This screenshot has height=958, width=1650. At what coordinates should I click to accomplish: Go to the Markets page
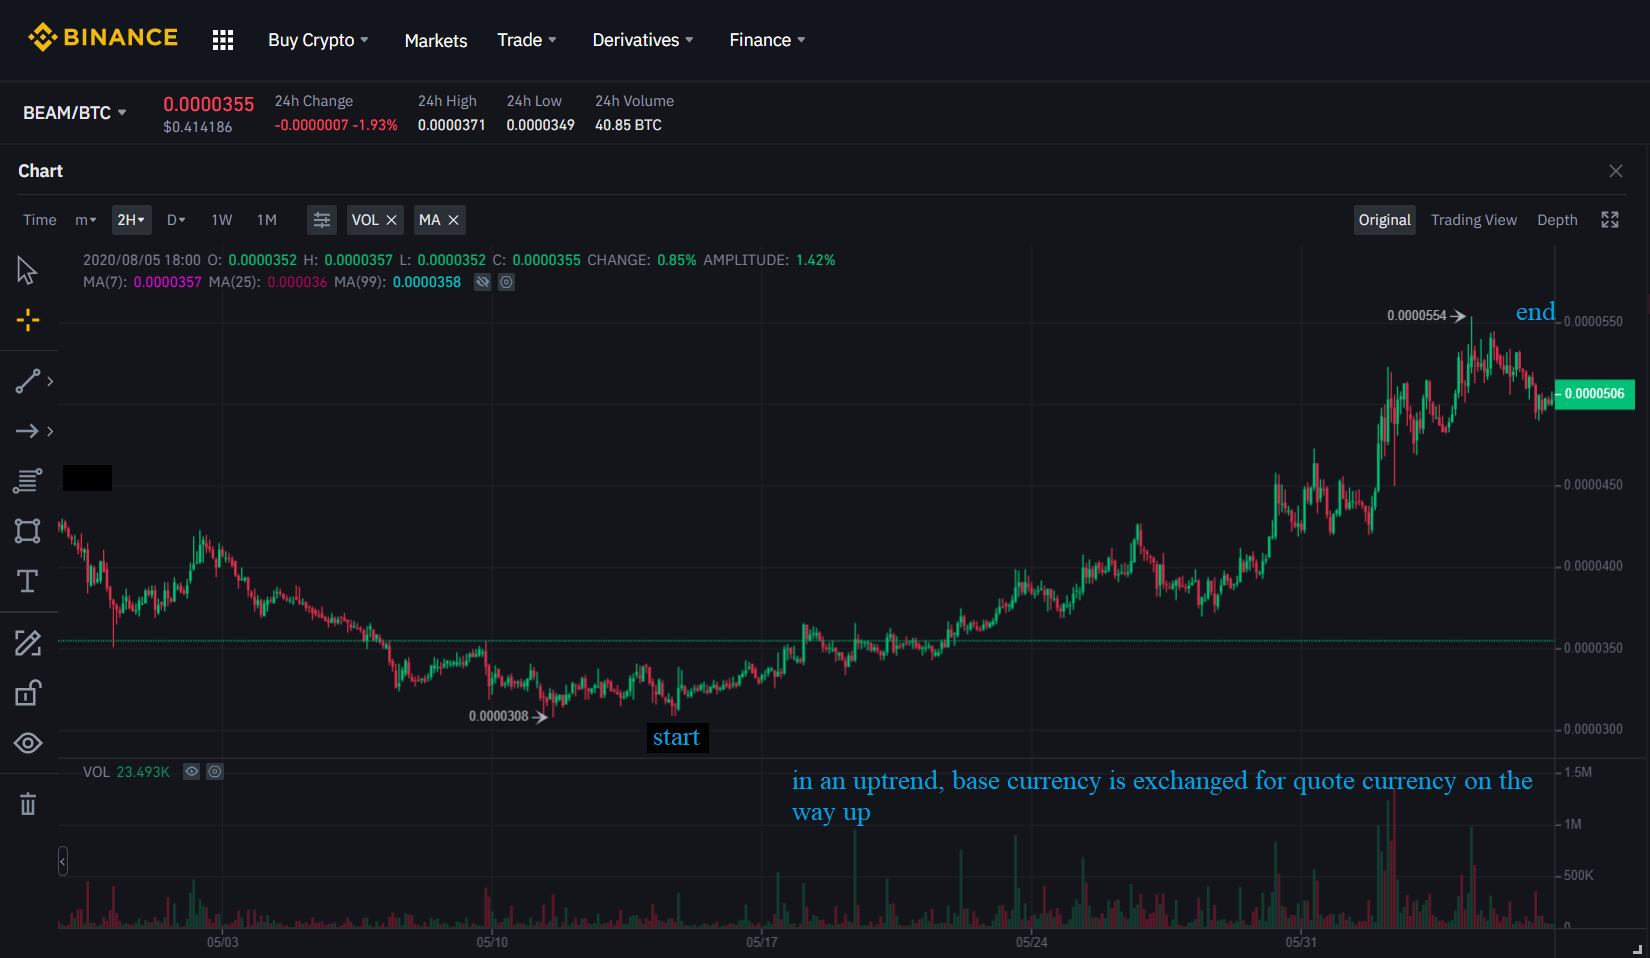coord(436,40)
